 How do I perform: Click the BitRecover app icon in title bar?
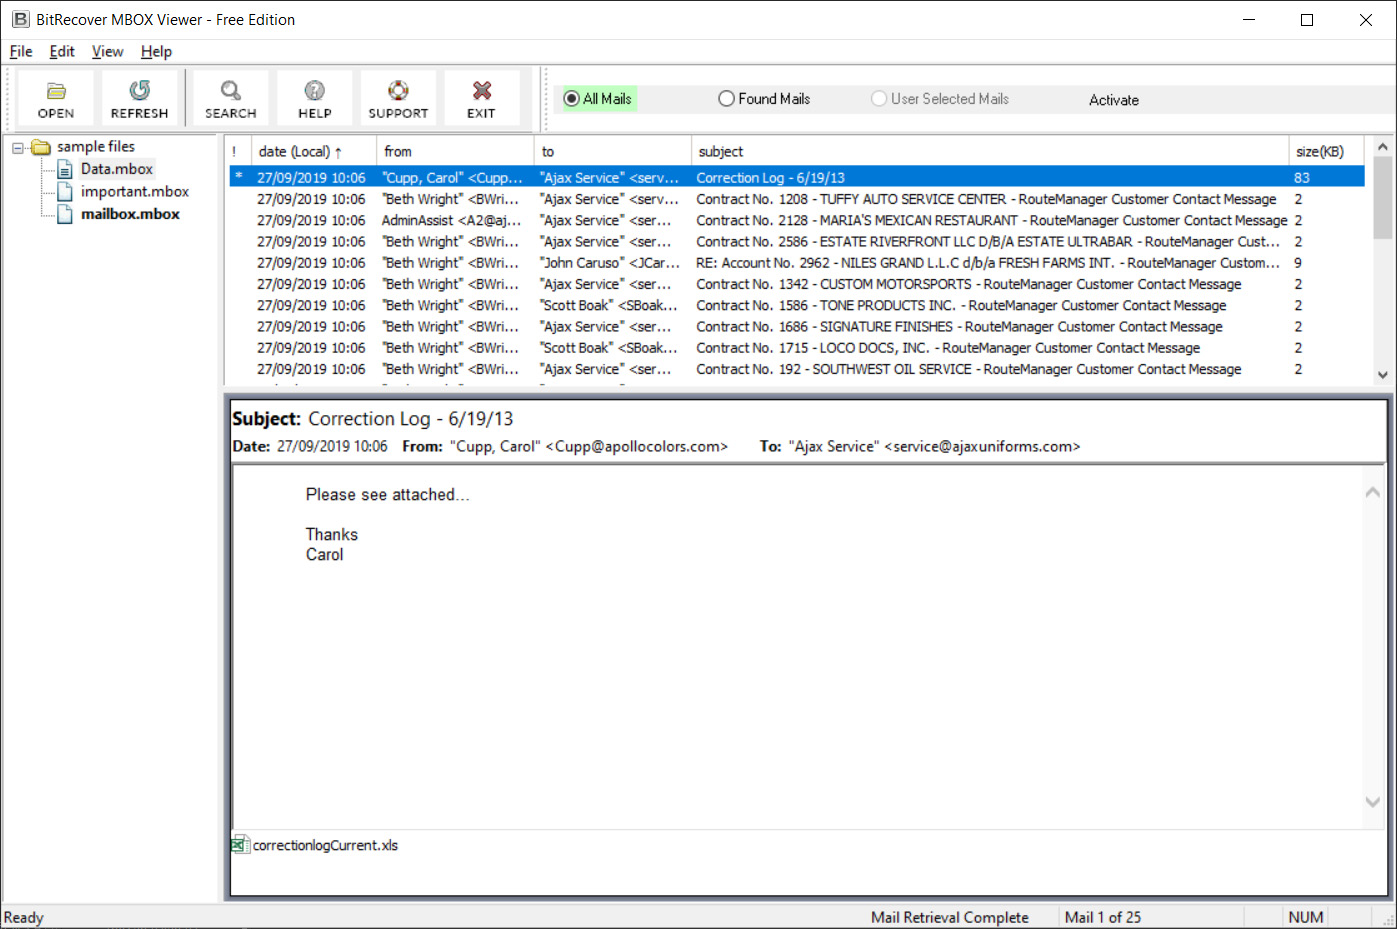click(20, 19)
